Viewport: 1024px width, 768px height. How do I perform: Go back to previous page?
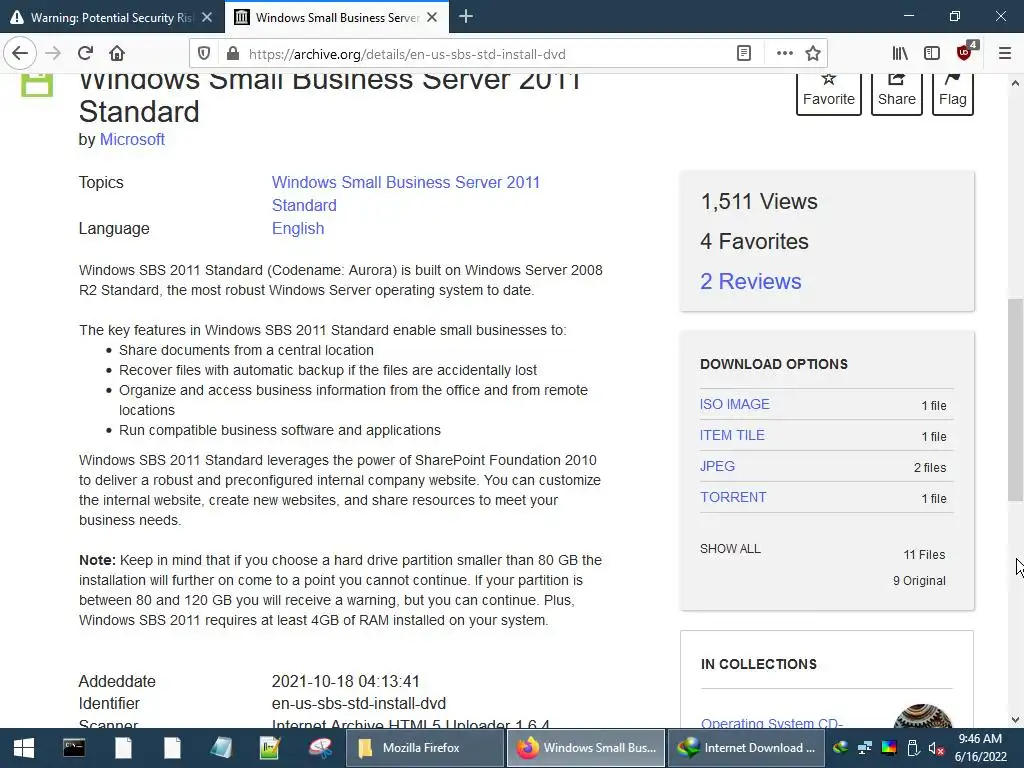pyautogui.click(x=20, y=53)
